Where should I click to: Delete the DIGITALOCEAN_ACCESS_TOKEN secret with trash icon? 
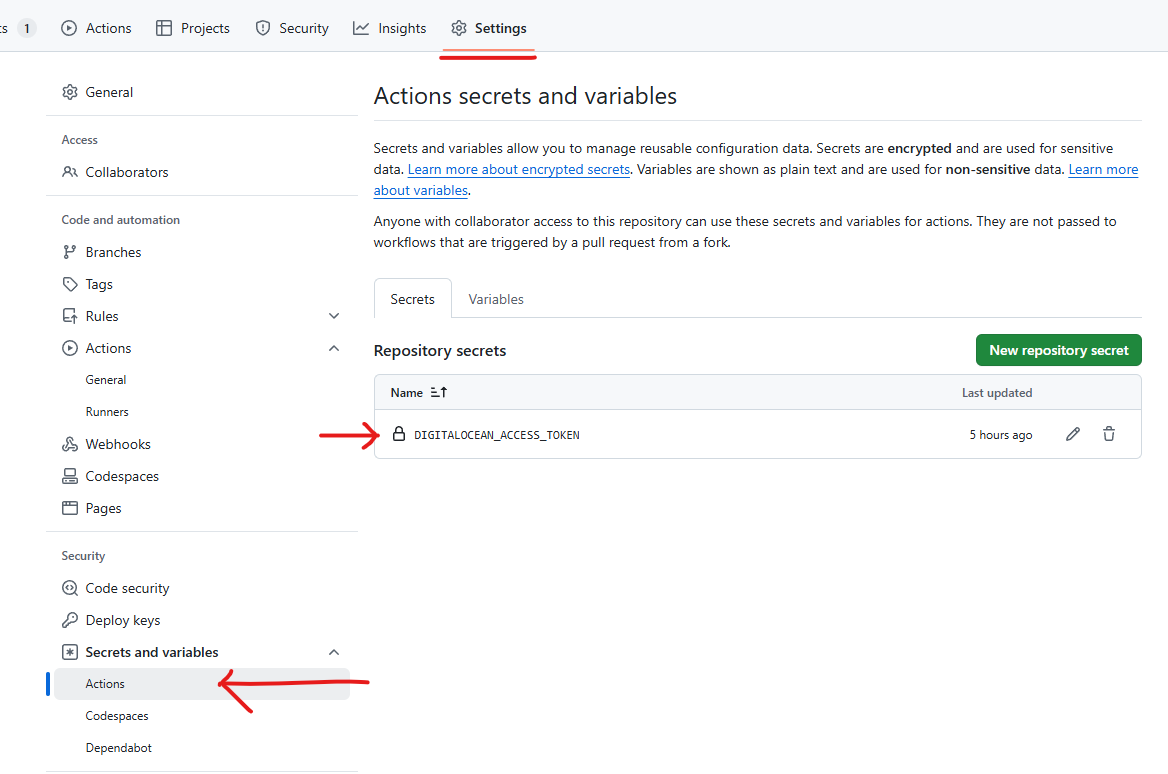point(1109,434)
